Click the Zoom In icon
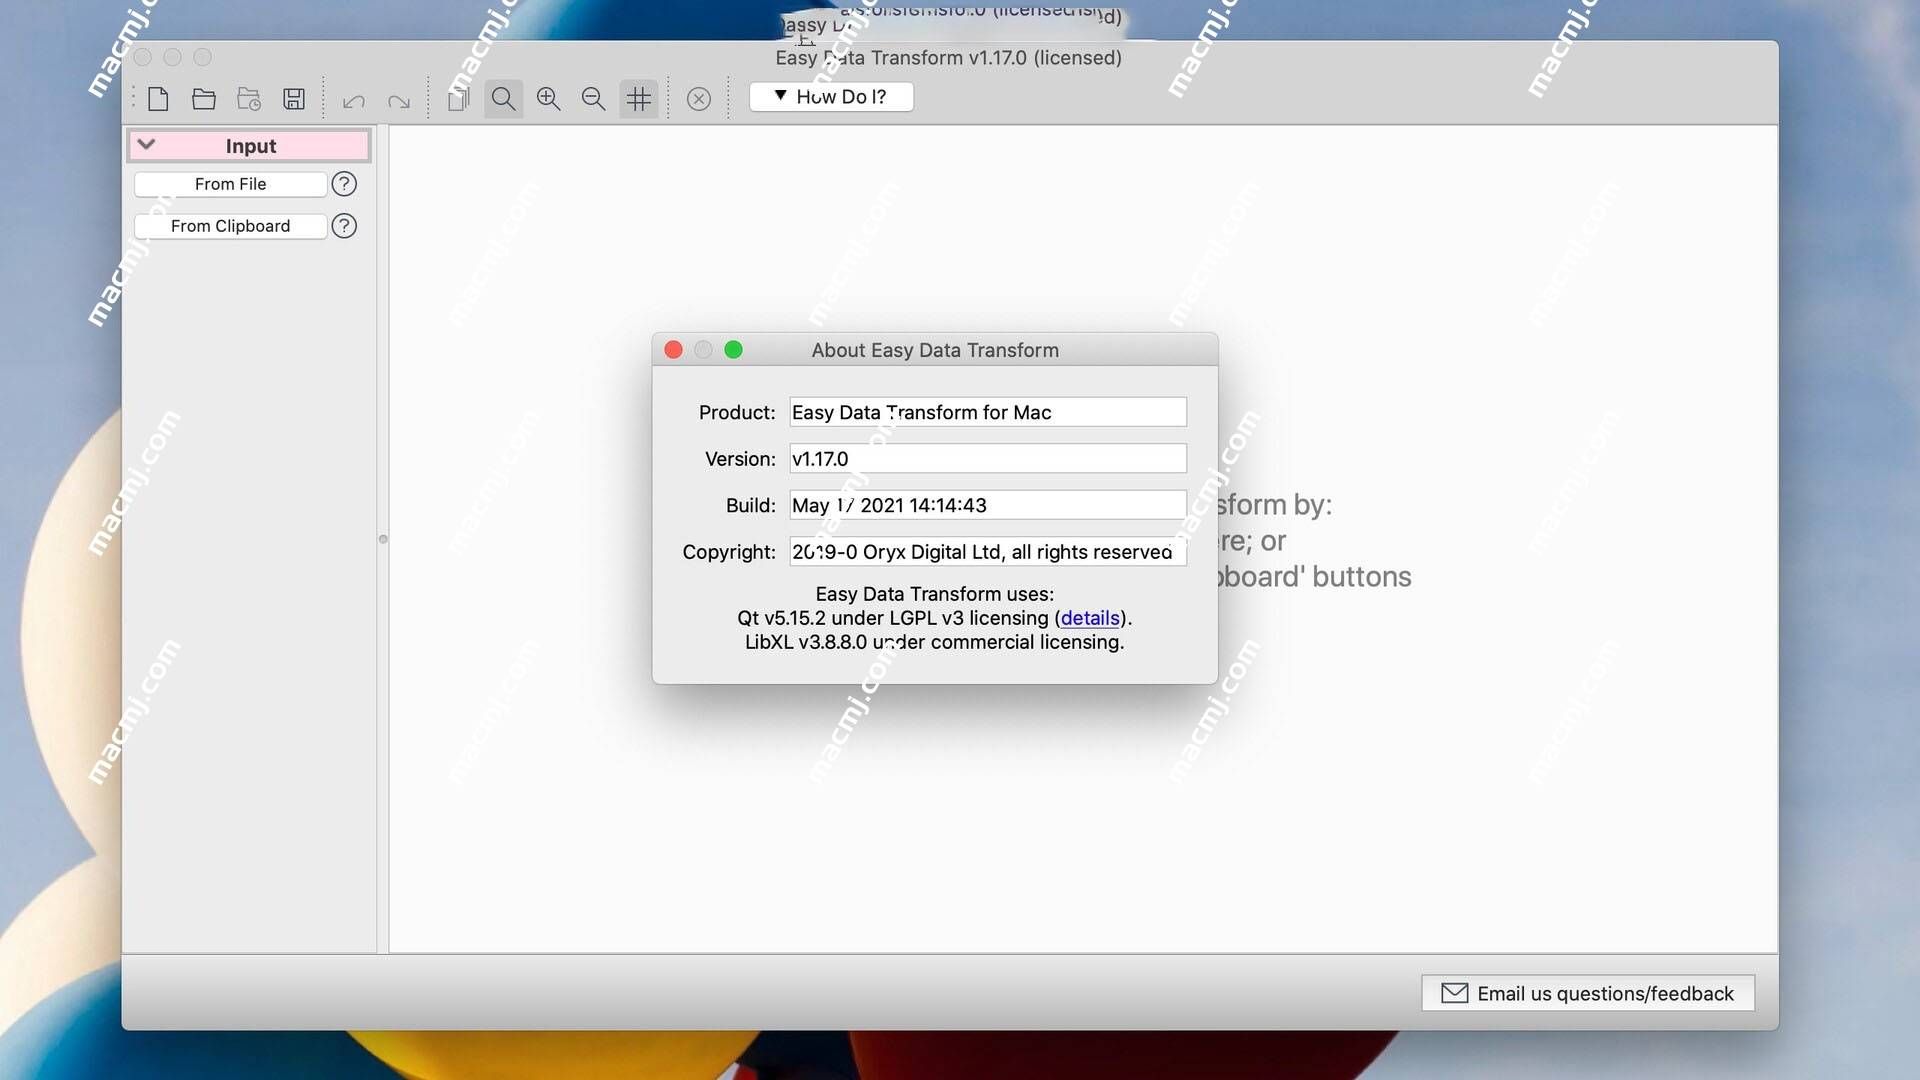The image size is (1920, 1080). tap(547, 98)
